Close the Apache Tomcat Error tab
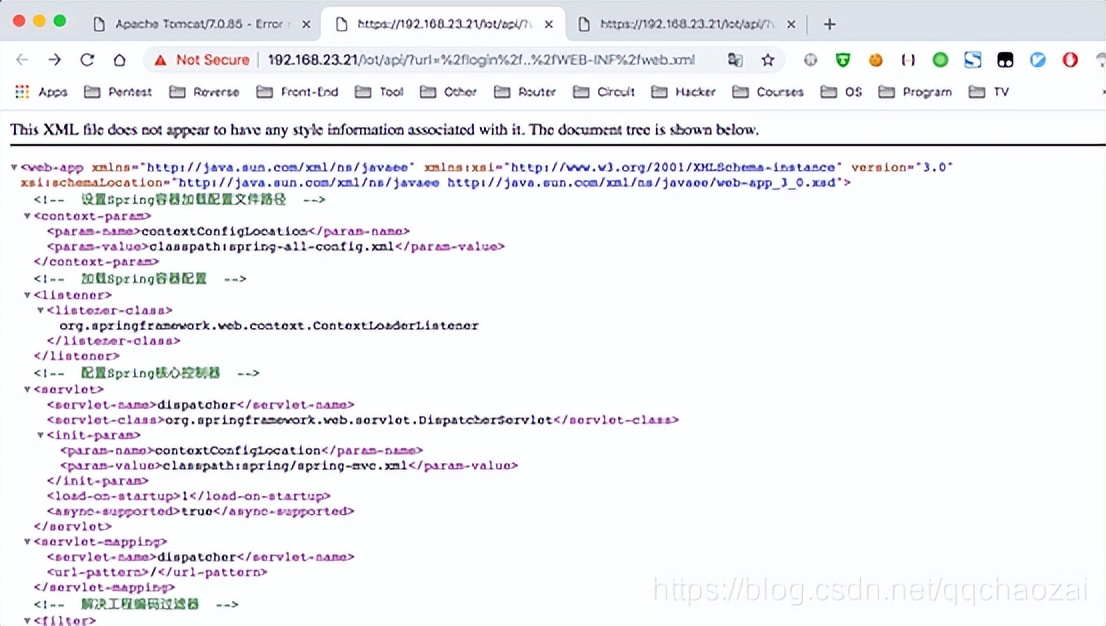The height and width of the screenshot is (626, 1106). point(306,24)
